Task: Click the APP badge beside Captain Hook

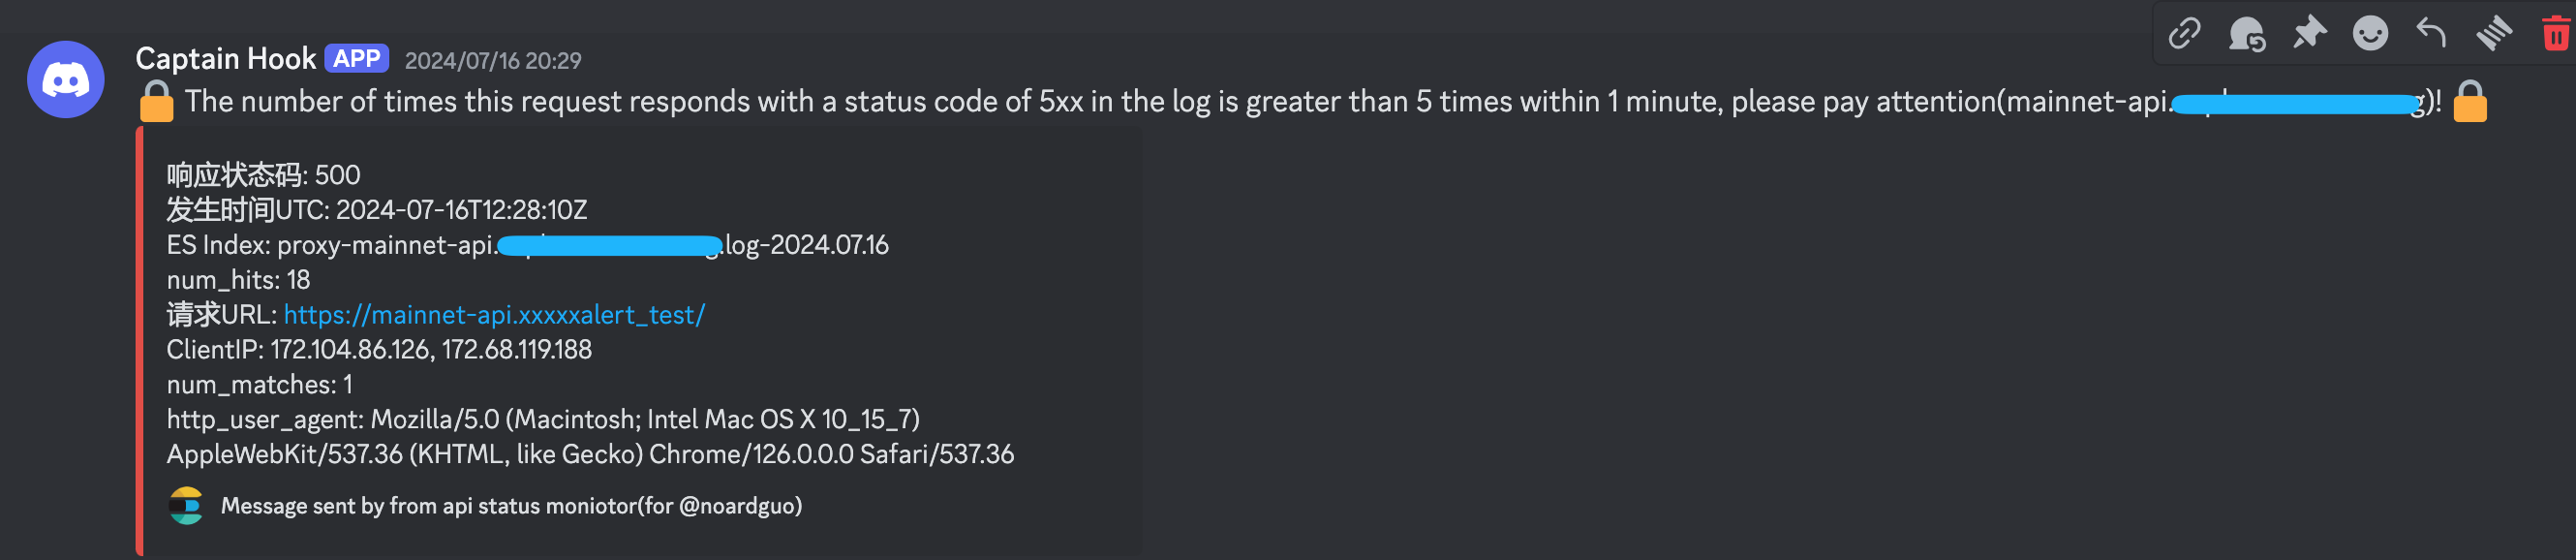Action: point(357,59)
